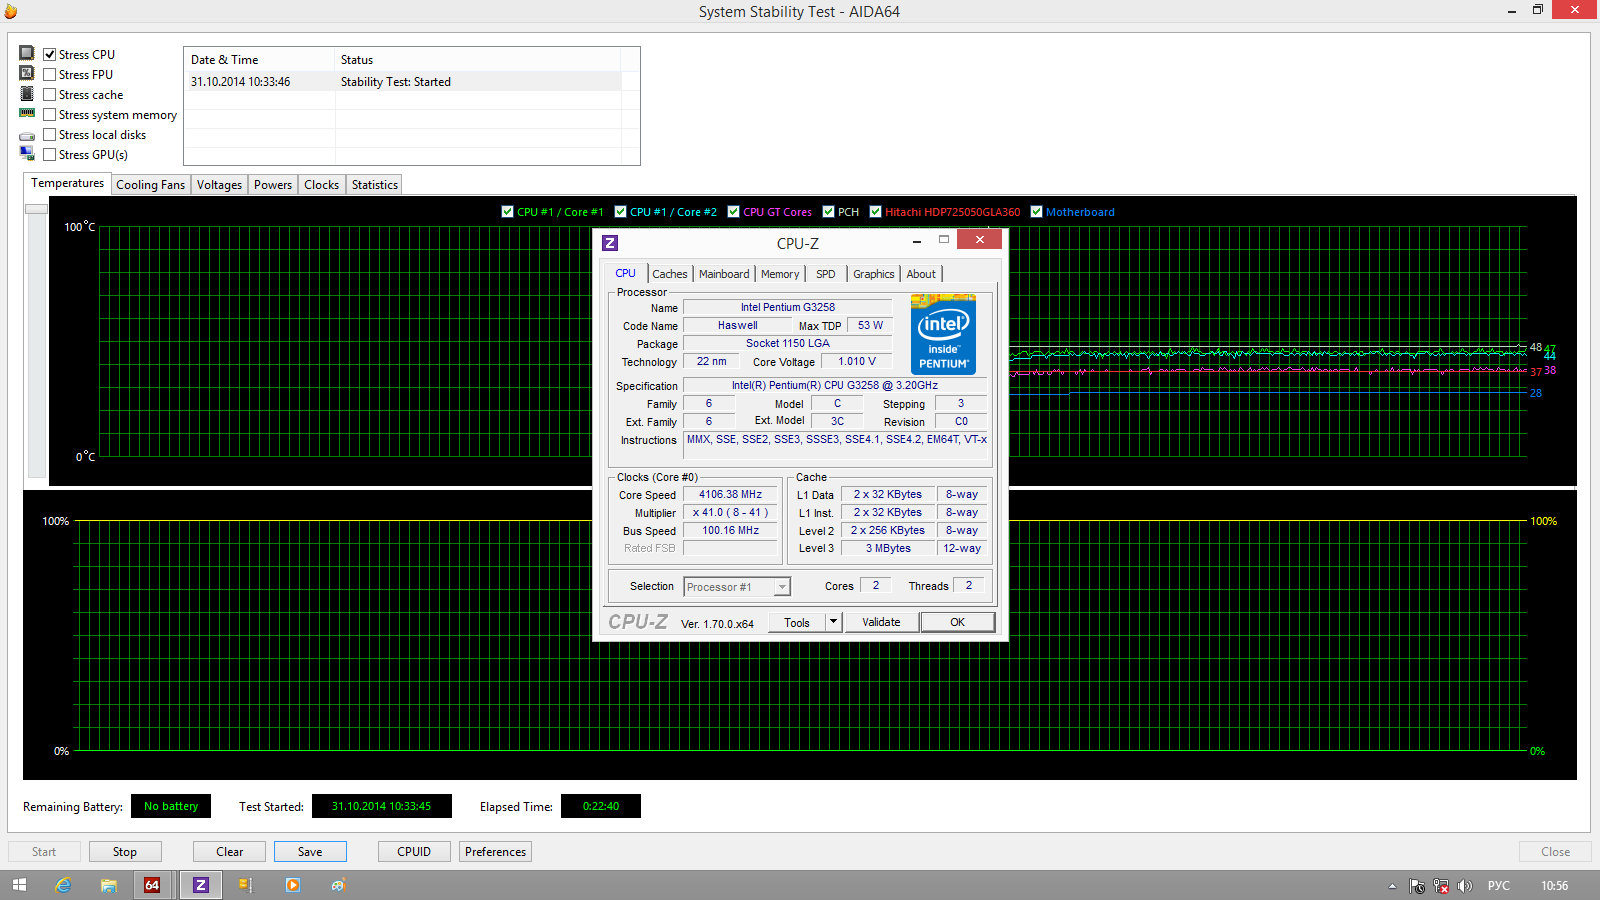
Task: Enable the Stress local disks checkbox
Action: point(49,134)
